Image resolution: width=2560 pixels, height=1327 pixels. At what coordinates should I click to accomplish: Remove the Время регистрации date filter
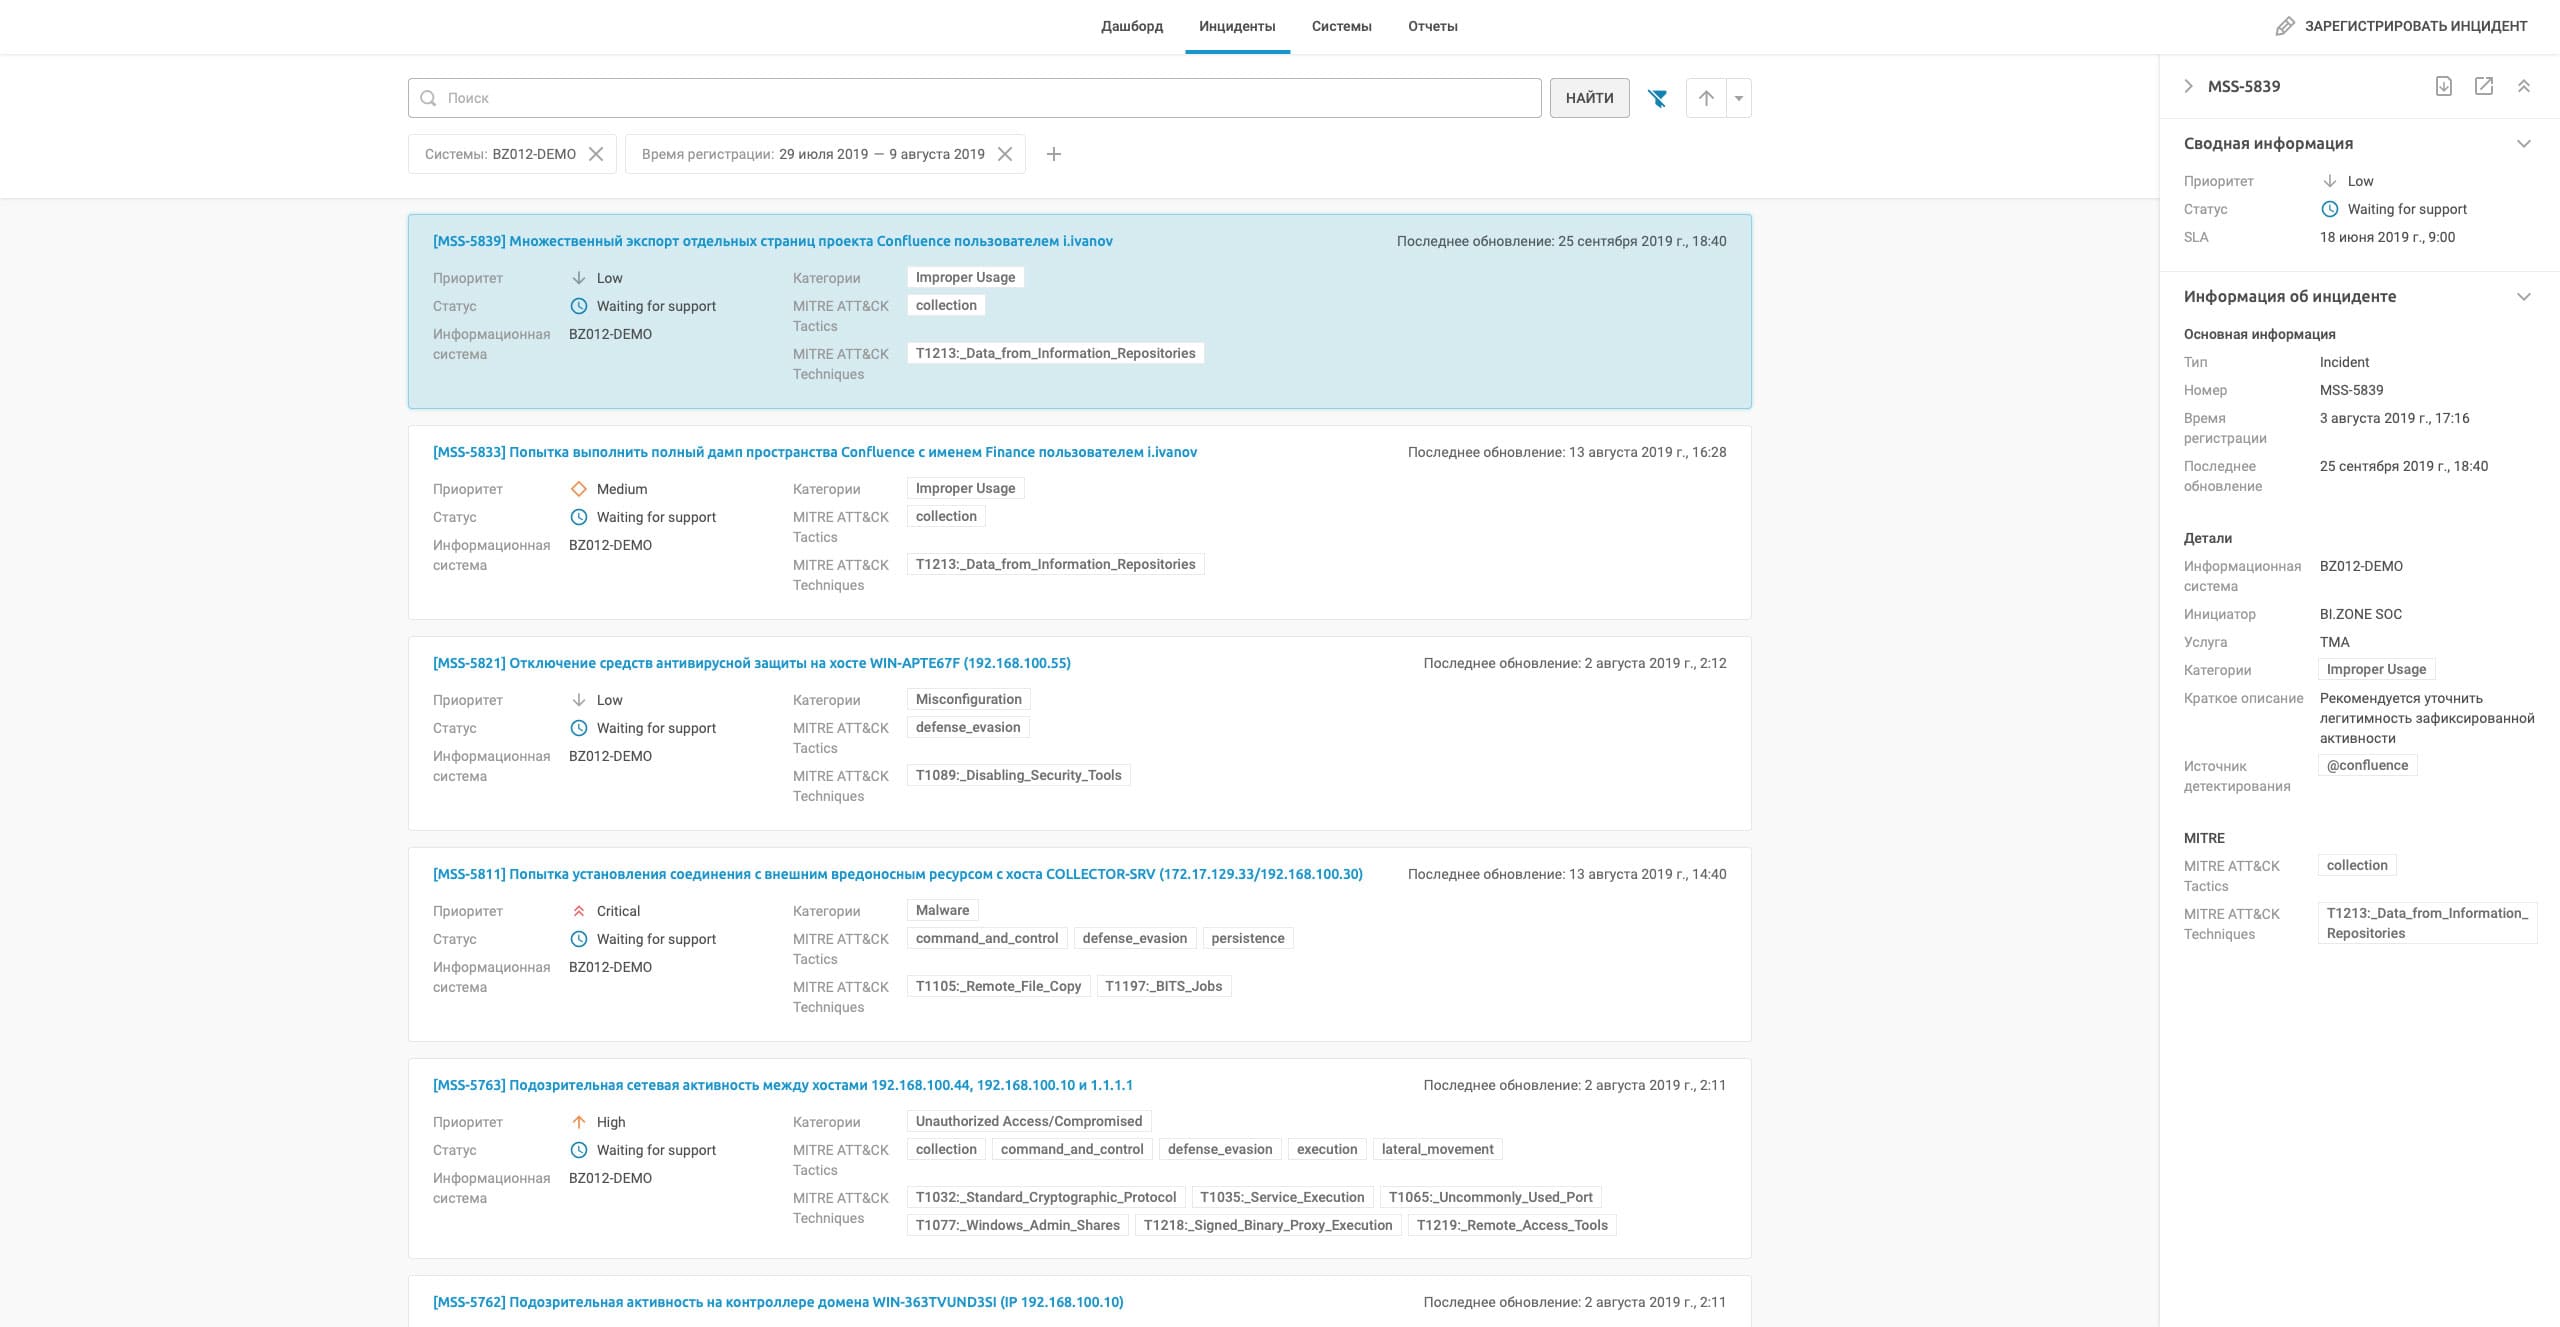[1005, 154]
